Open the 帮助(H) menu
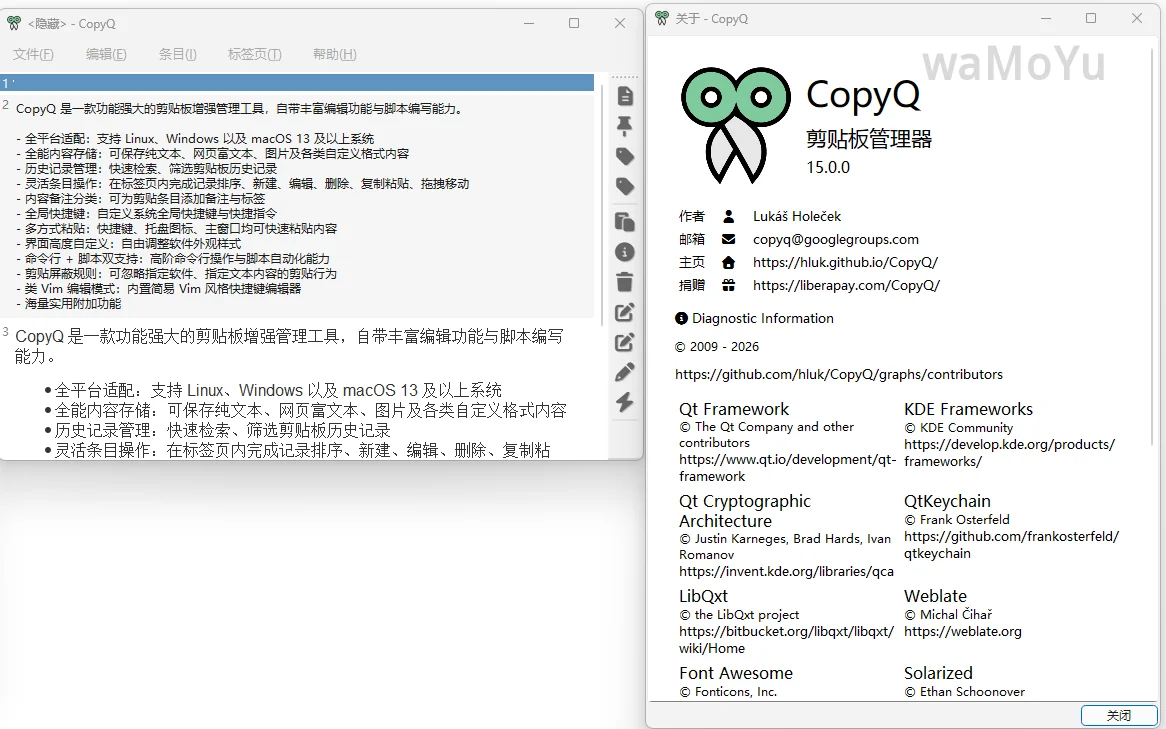Screen dimensions: 1166x729 pos(335,54)
